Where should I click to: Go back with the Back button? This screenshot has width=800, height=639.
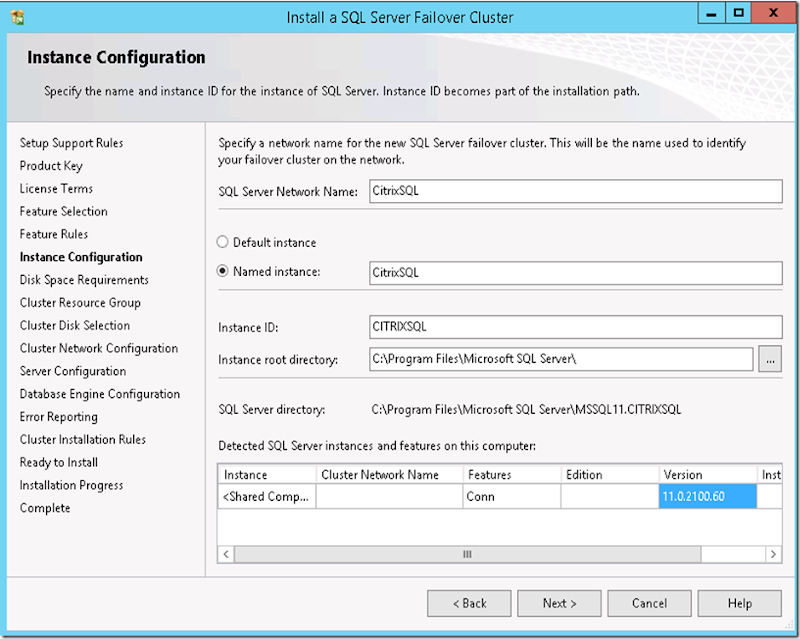(469, 603)
